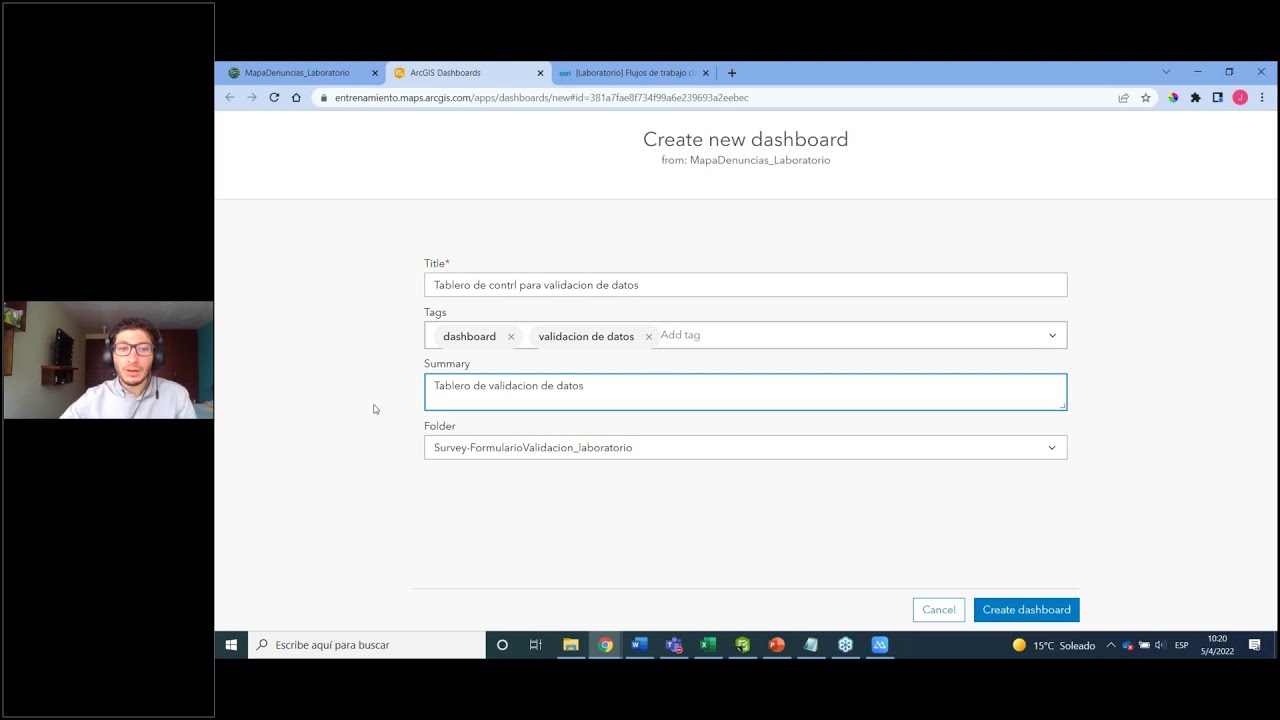Viewport: 1280px width, 720px height.
Task: Open Microsoft Teams from the taskbar
Action: click(674, 645)
